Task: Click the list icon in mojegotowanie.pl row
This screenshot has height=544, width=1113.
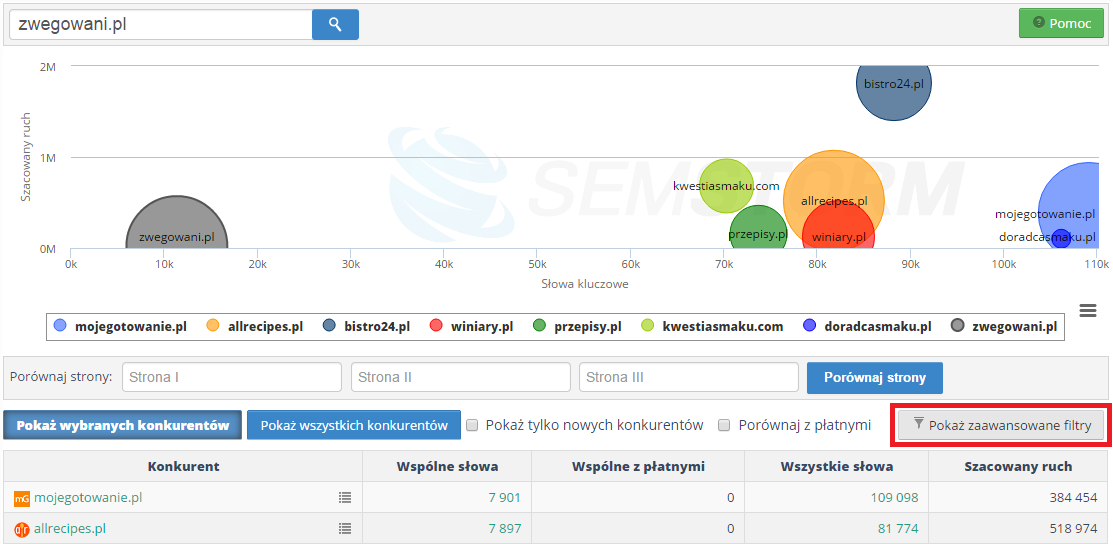Action: 345,498
